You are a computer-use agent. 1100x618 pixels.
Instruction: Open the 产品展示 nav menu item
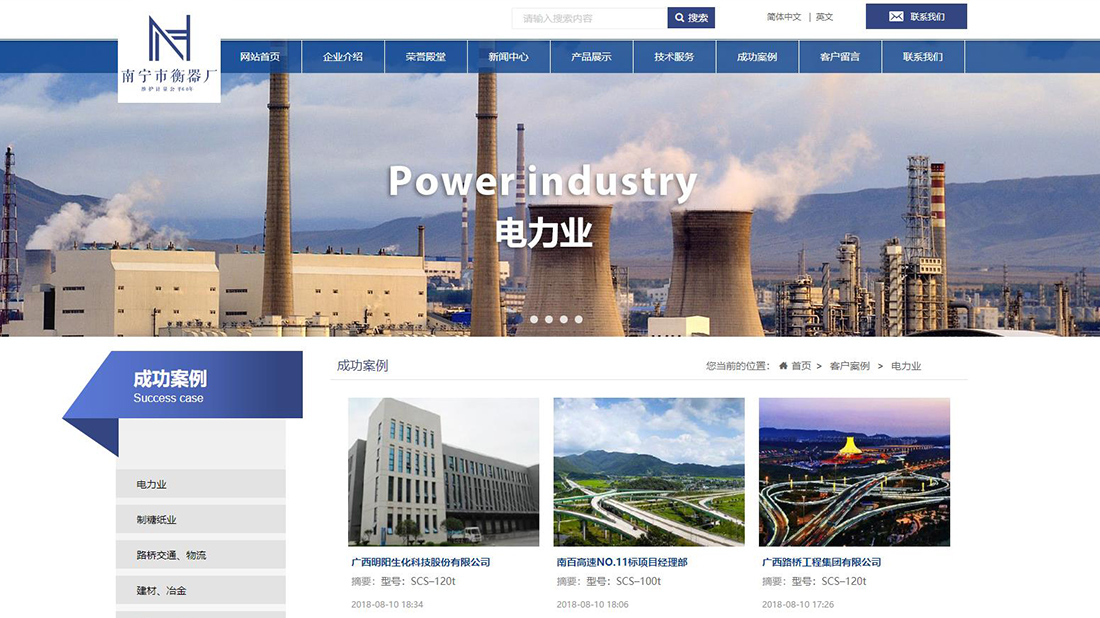point(591,57)
